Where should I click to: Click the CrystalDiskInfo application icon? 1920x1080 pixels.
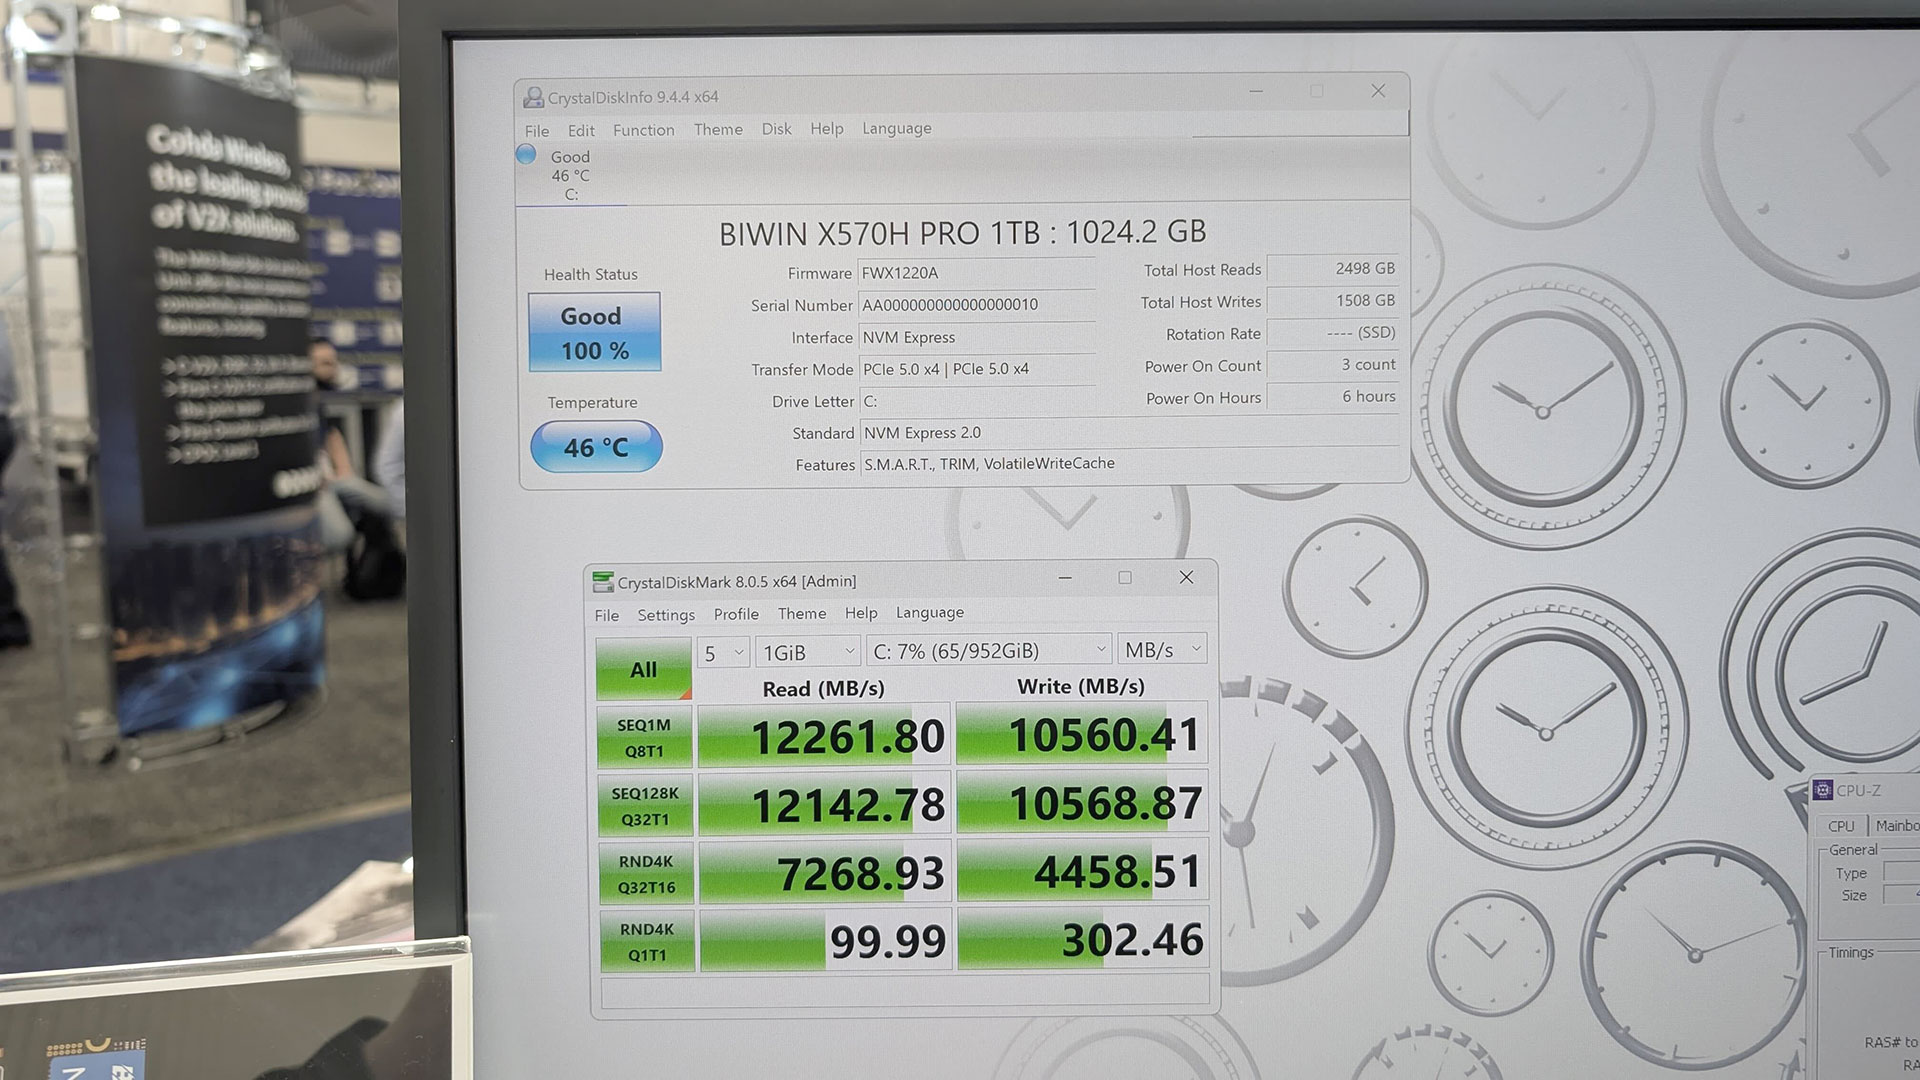(x=533, y=95)
